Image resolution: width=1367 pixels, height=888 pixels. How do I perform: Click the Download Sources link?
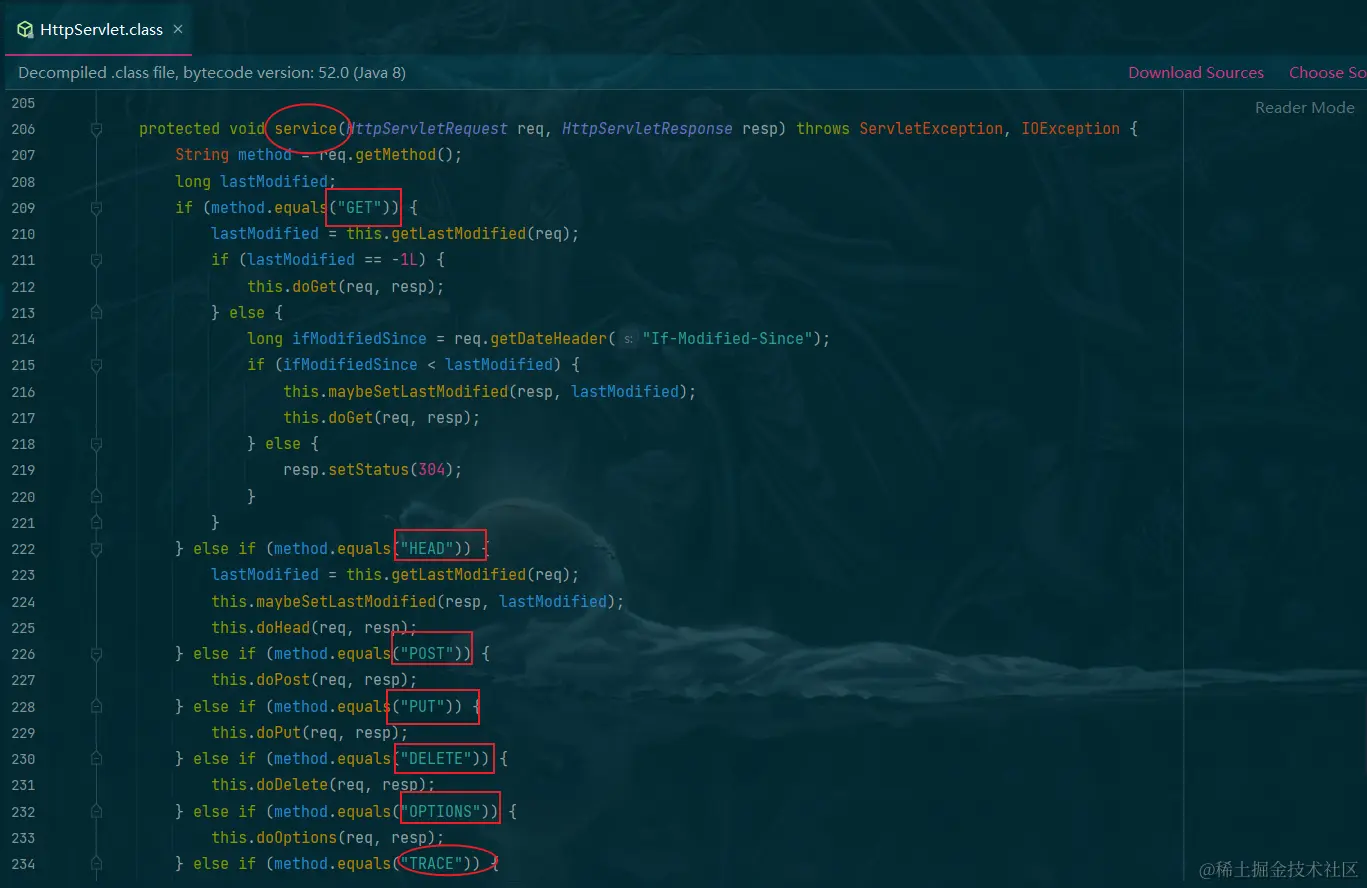click(1196, 72)
